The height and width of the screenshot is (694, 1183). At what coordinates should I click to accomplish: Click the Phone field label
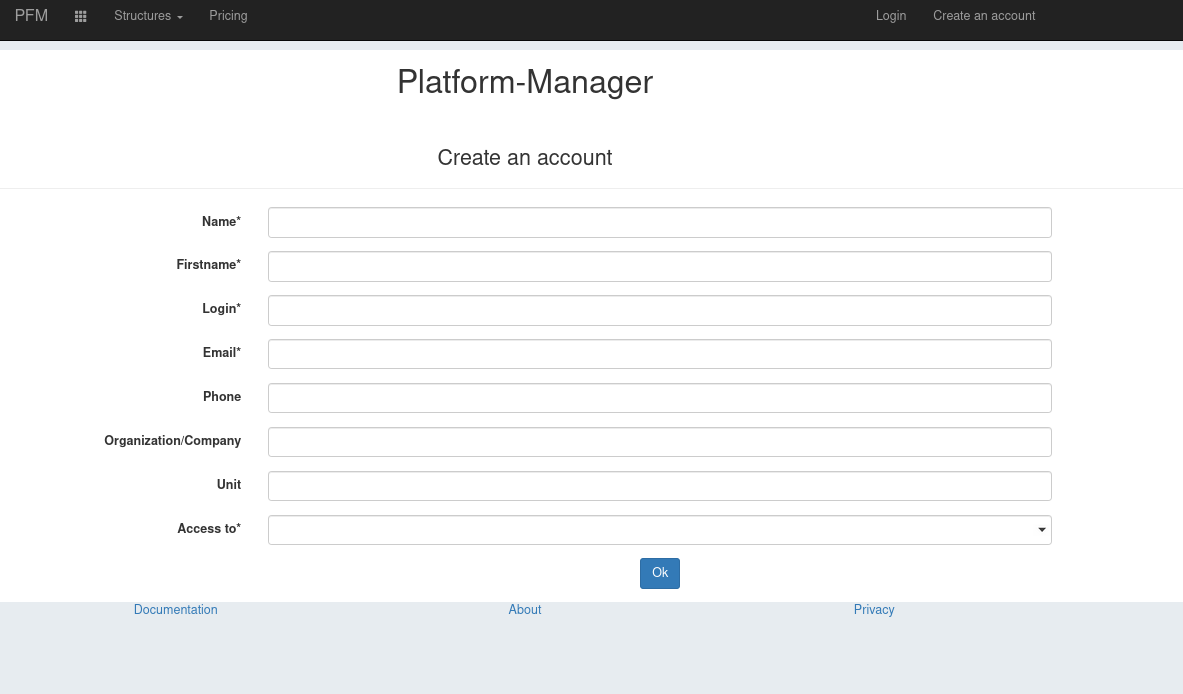click(x=222, y=397)
